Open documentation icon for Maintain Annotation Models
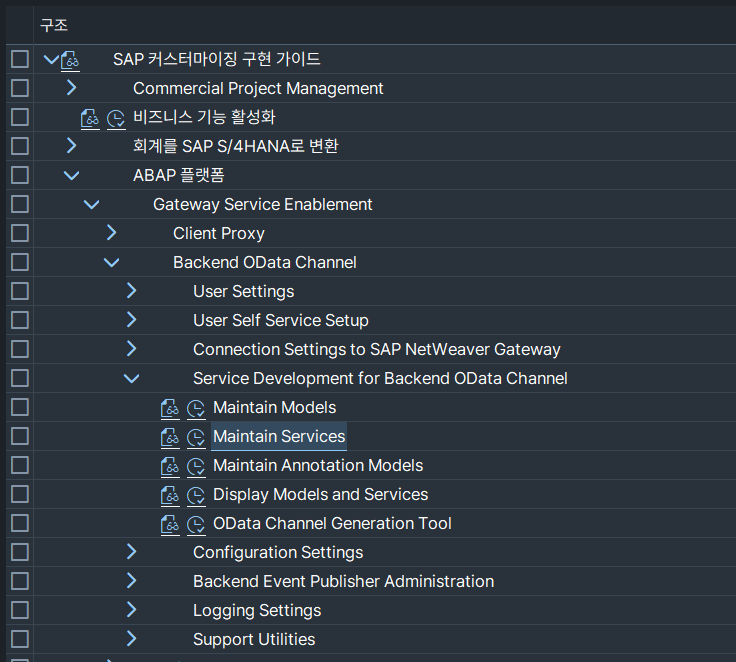736x662 pixels. [170, 467]
